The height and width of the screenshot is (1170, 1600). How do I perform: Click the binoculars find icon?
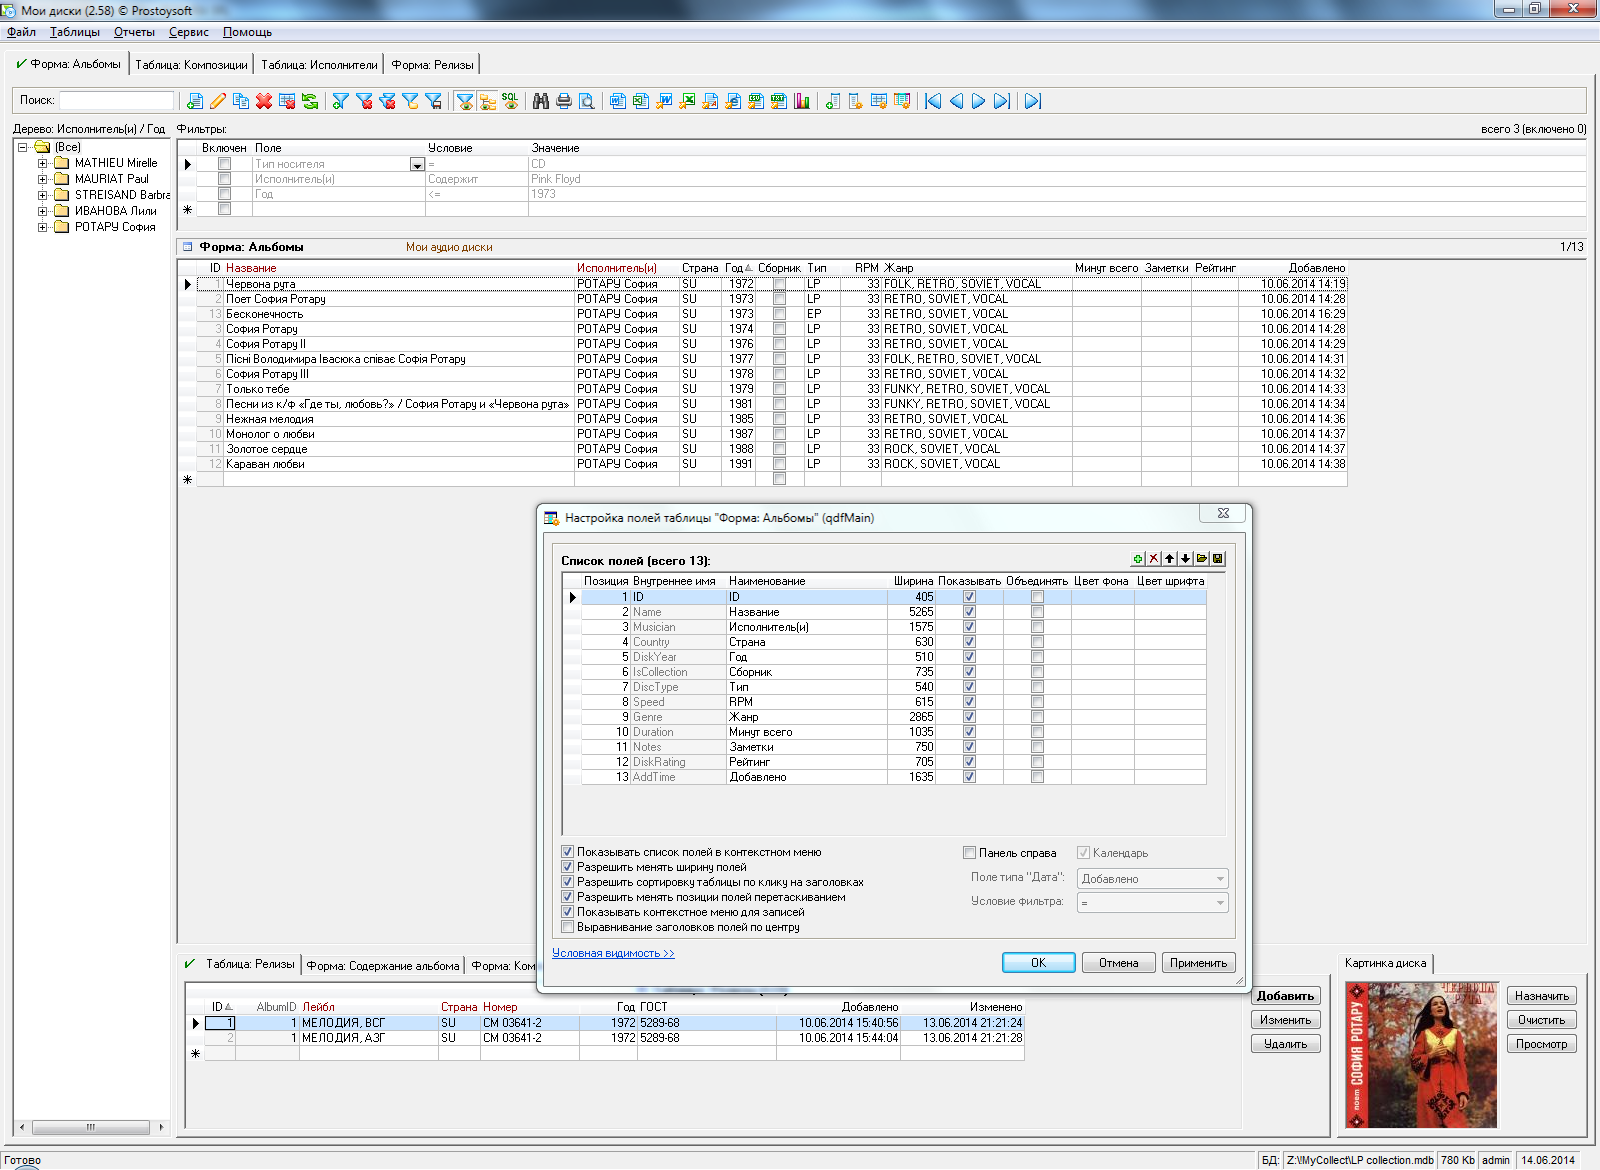[541, 101]
